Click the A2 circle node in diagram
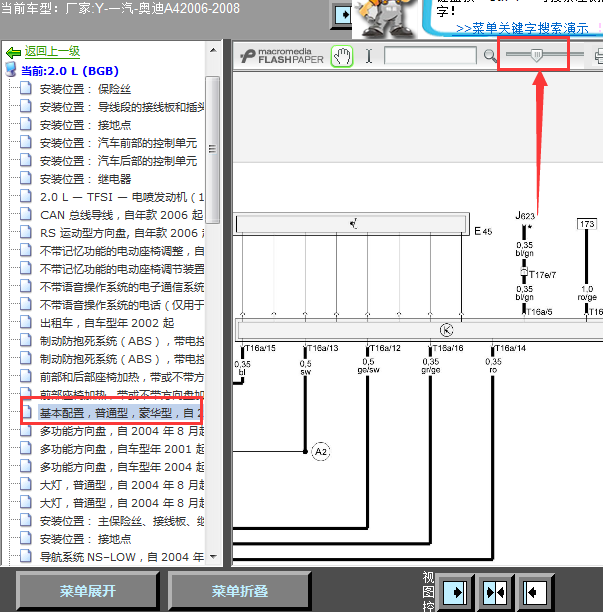The image size is (603, 612). (x=321, y=452)
